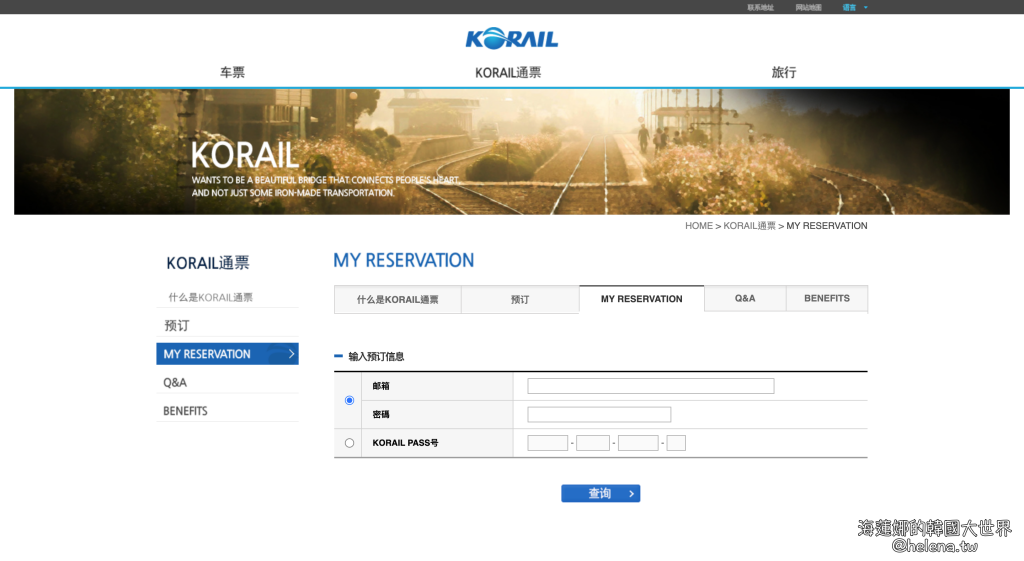This screenshot has width=1024, height=561.
Task: Open the KORAIL通票 main menu
Action: (x=508, y=72)
